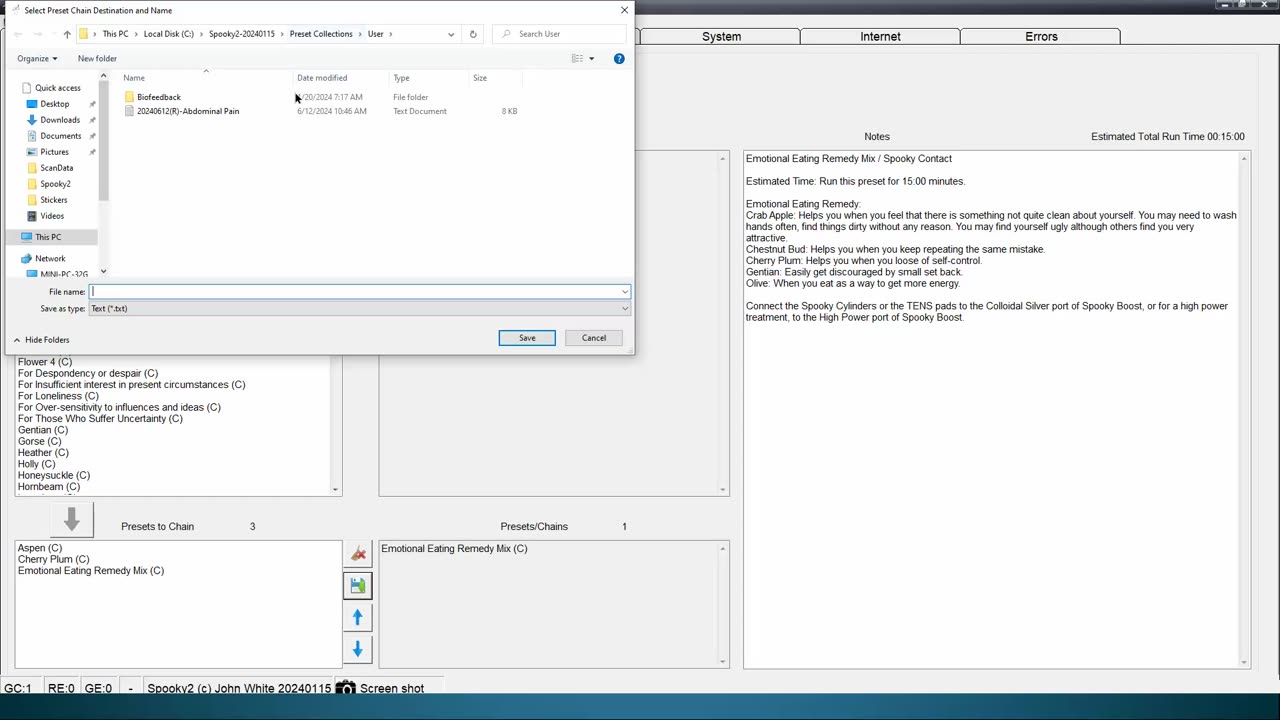Select Network in the navigation pane

50,258
